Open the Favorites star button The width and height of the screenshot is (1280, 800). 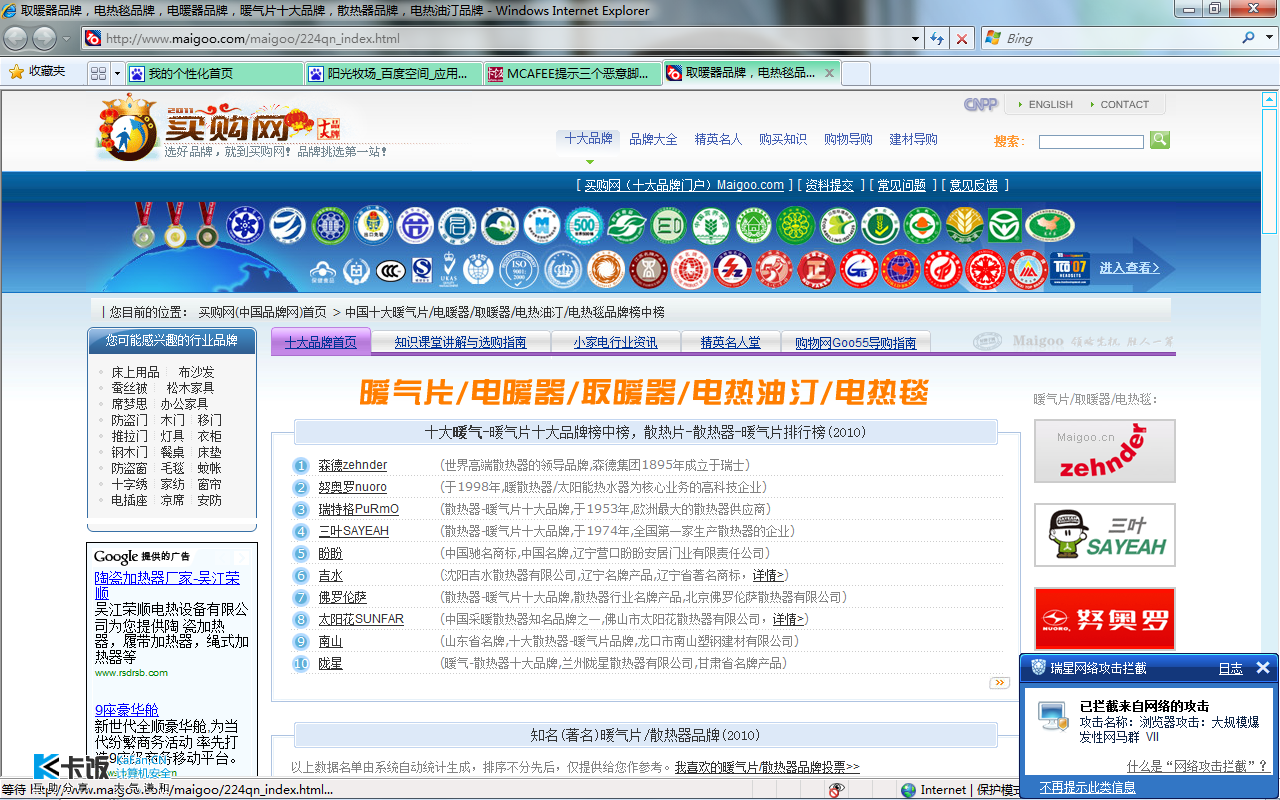(38, 72)
